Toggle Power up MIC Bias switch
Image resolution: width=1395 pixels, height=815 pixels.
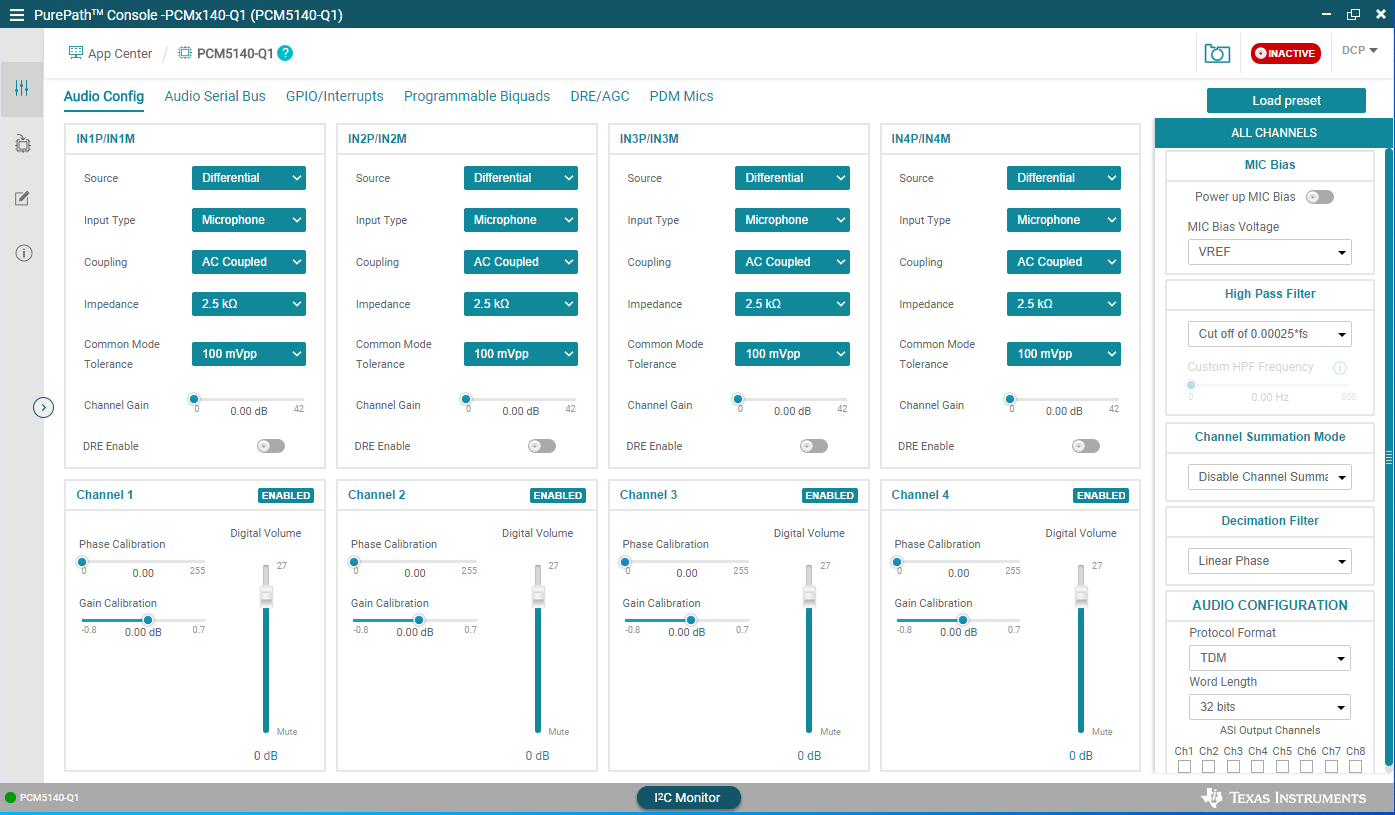(x=1320, y=197)
